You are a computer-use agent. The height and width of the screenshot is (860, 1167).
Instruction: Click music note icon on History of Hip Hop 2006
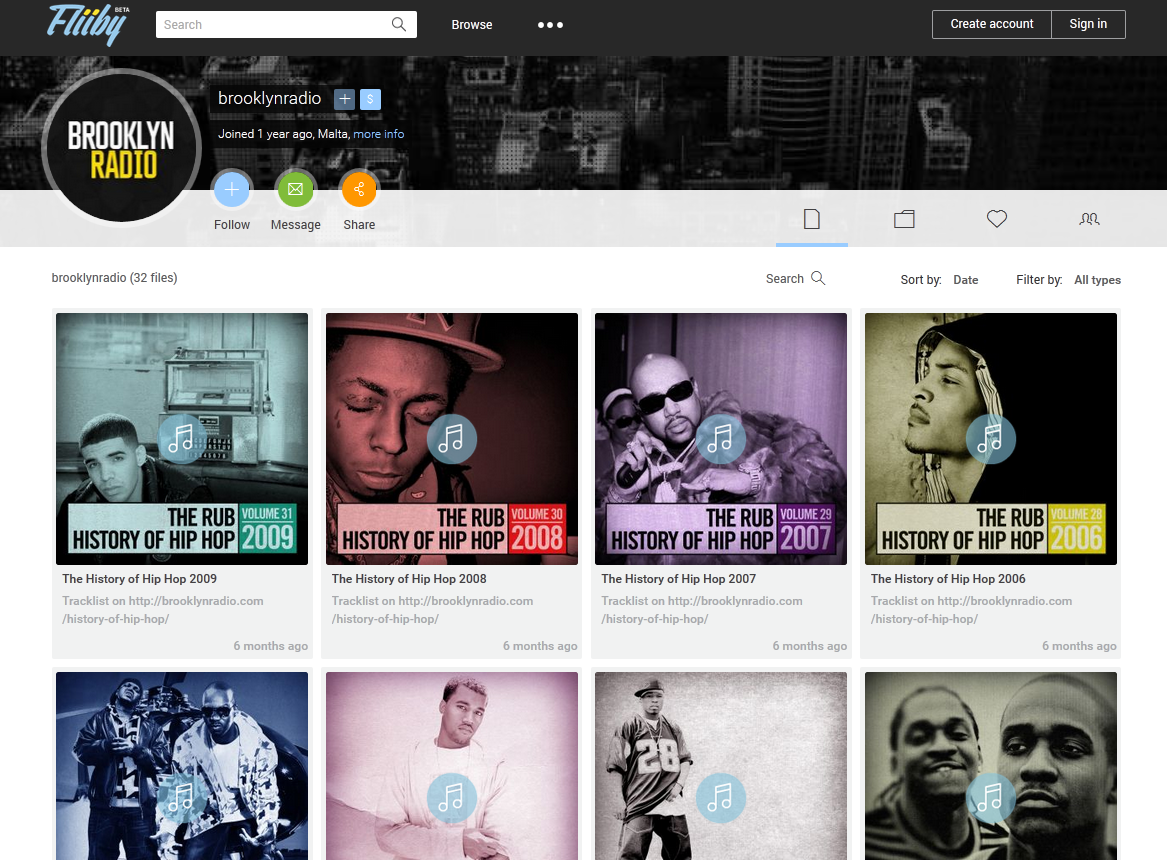coord(991,439)
